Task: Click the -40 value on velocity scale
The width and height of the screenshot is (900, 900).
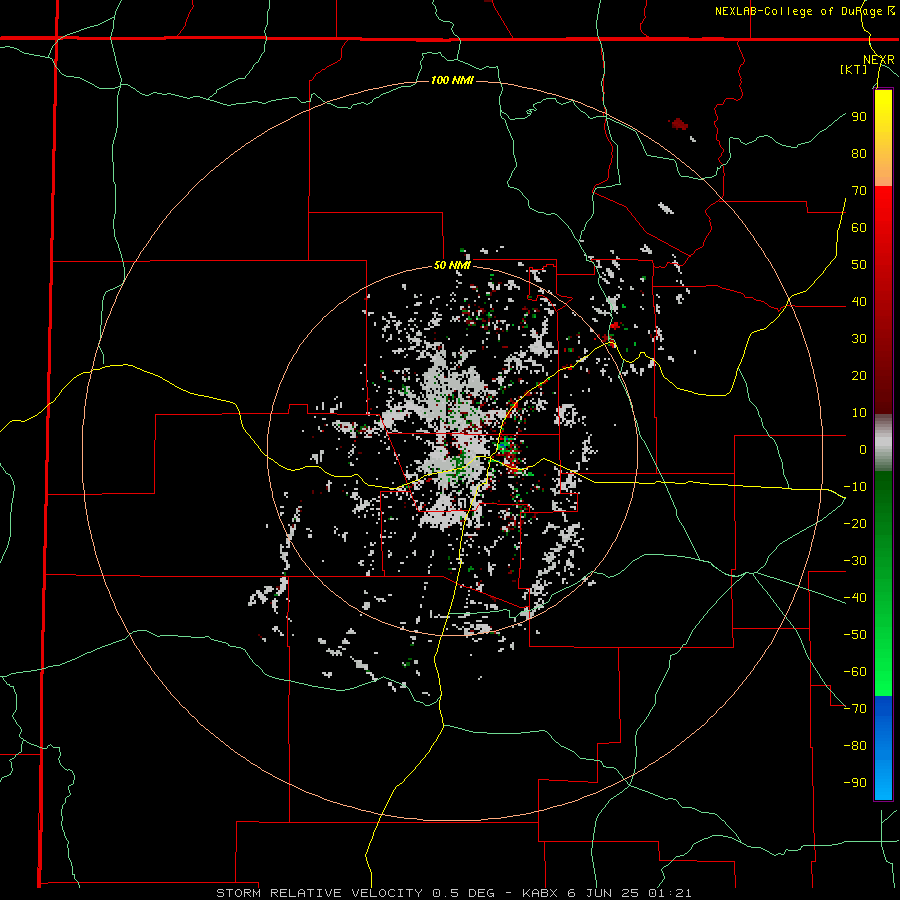Action: click(855, 598)
